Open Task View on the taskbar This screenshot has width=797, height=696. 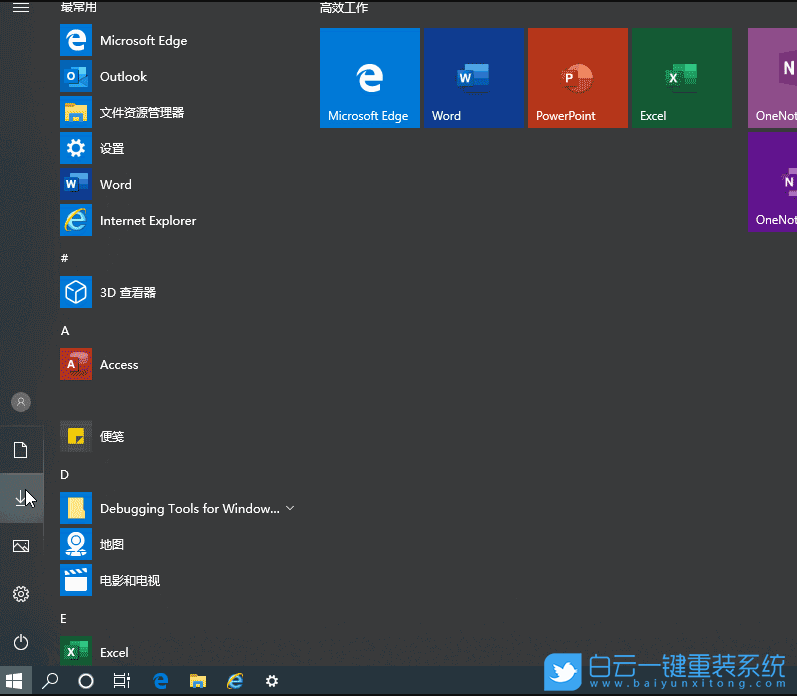click(x=121, y=681)
